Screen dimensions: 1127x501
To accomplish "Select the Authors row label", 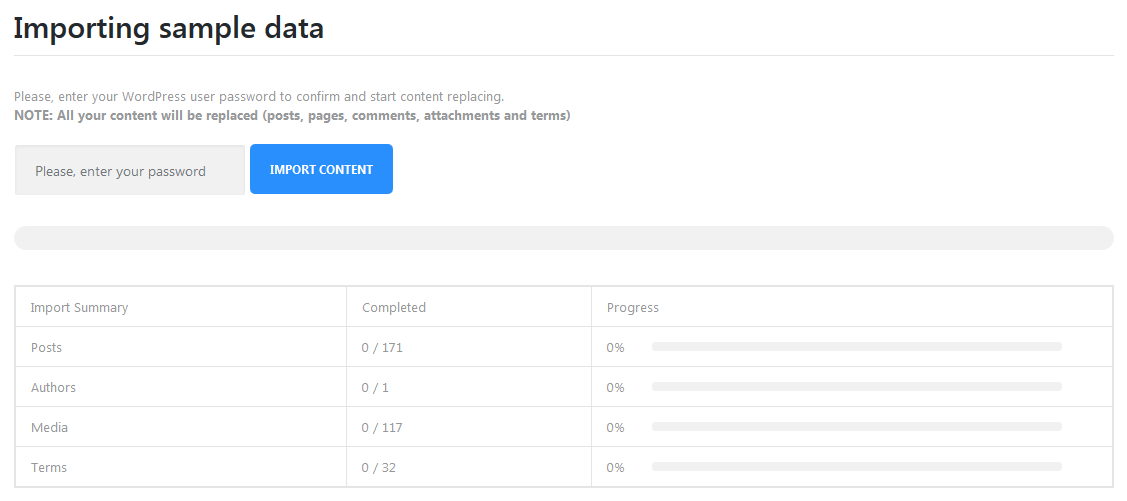I will coord(53,388).
